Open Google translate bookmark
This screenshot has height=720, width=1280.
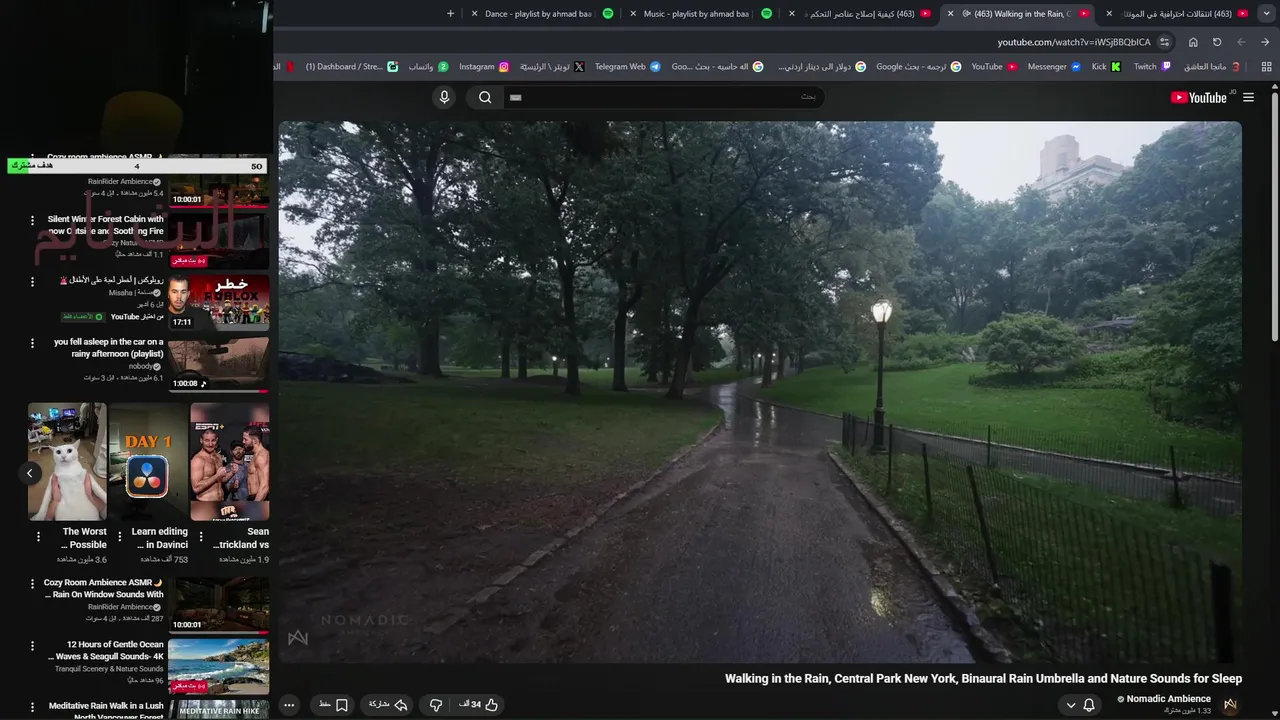(918, 67)
